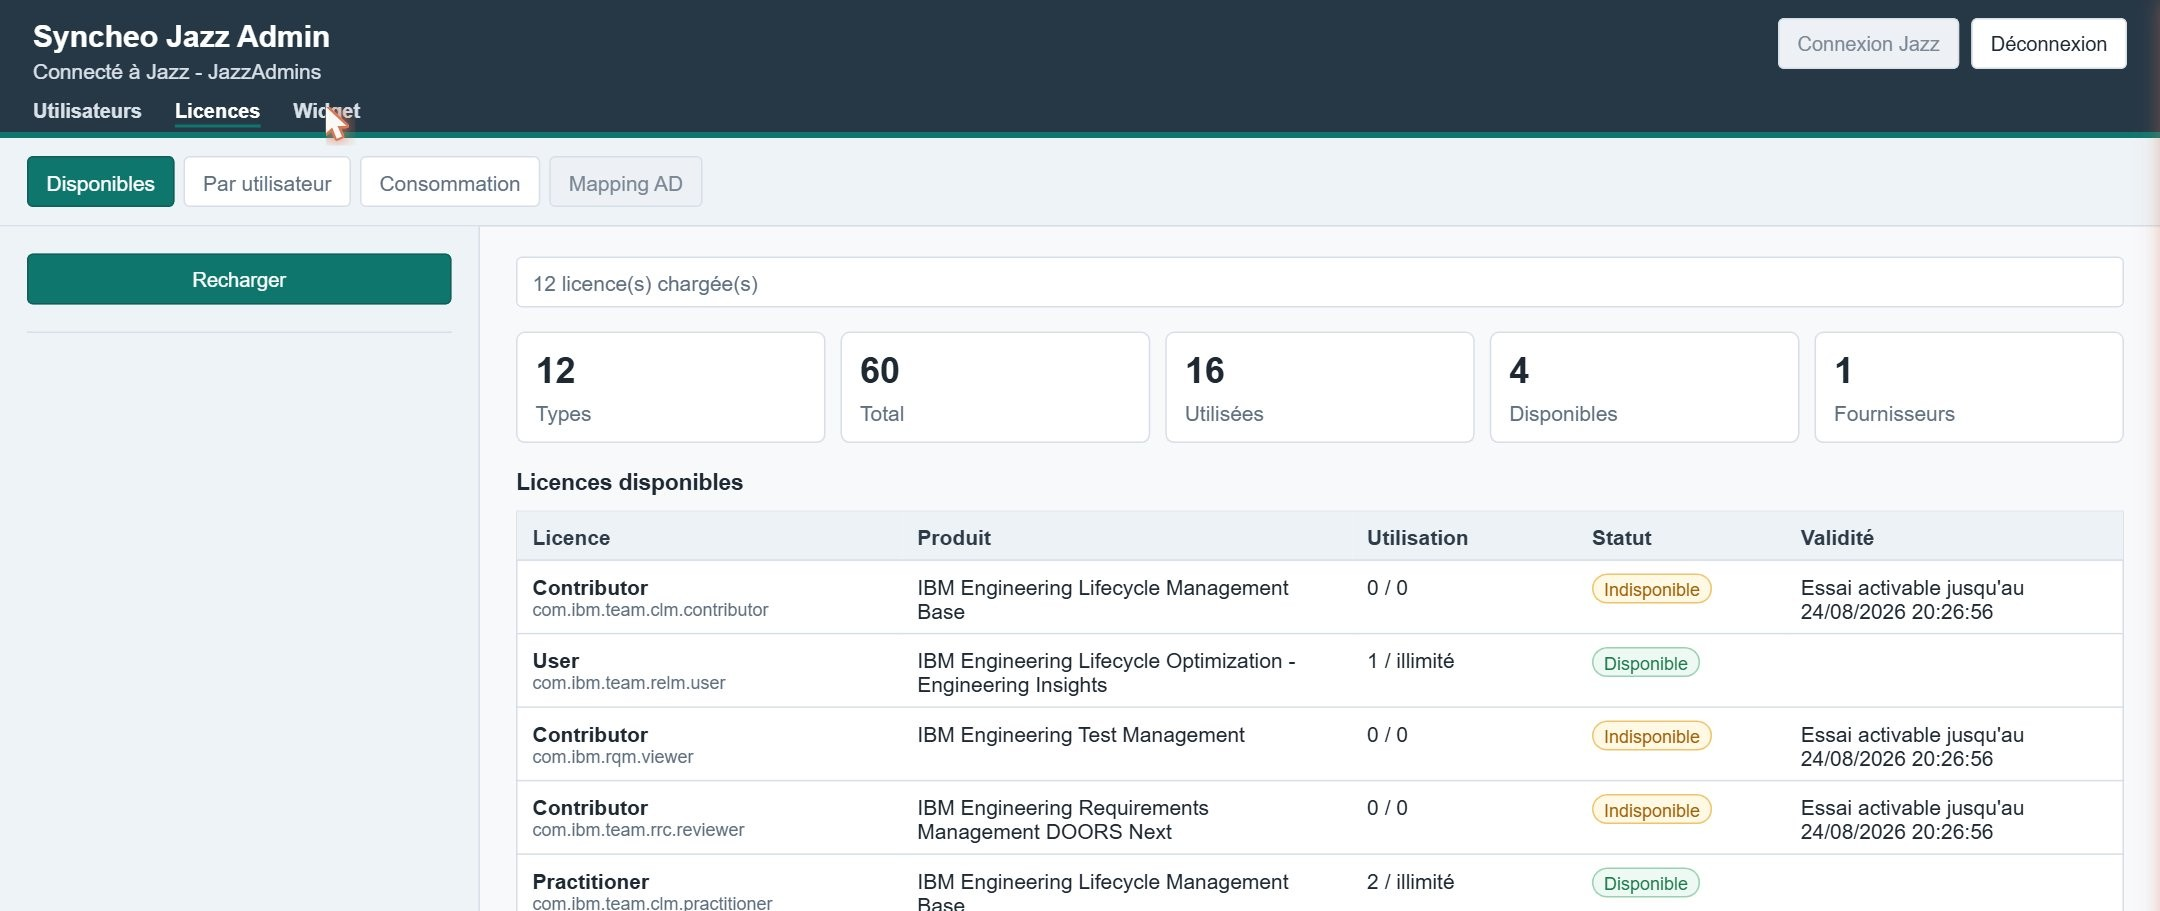Click Indisponible badge in rqm.viewer row
Screen dimensions: 2160x911
(1651, 736)
